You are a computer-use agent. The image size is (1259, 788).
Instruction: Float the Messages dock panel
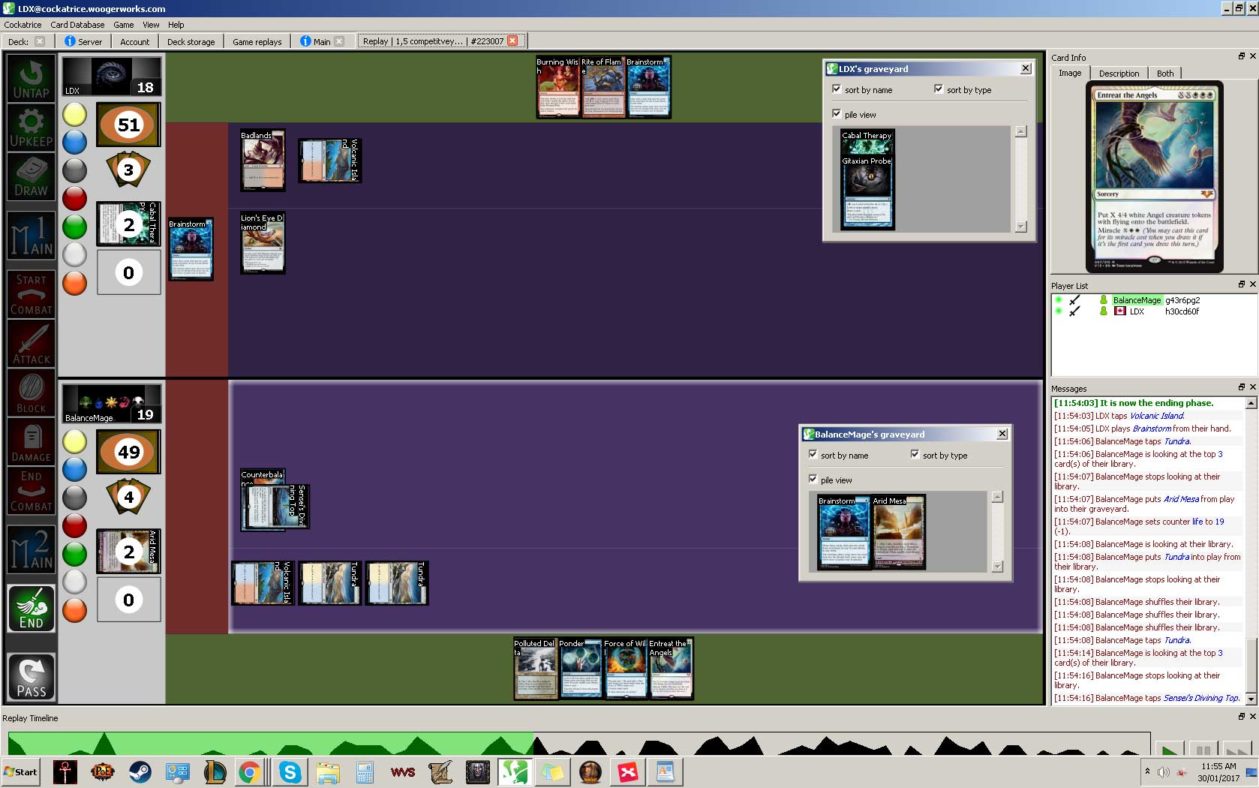1240,388
